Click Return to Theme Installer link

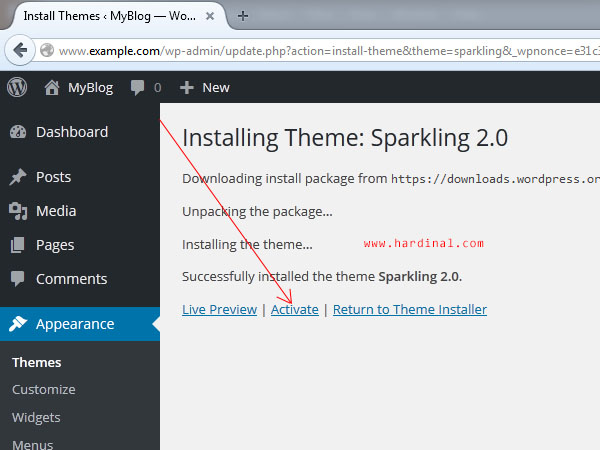click(x=410, y=309)
